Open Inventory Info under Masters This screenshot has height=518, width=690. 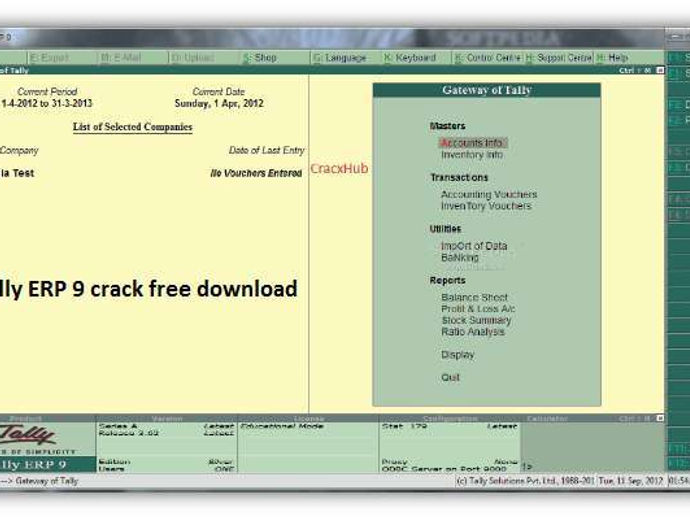[x=472, y=155]
